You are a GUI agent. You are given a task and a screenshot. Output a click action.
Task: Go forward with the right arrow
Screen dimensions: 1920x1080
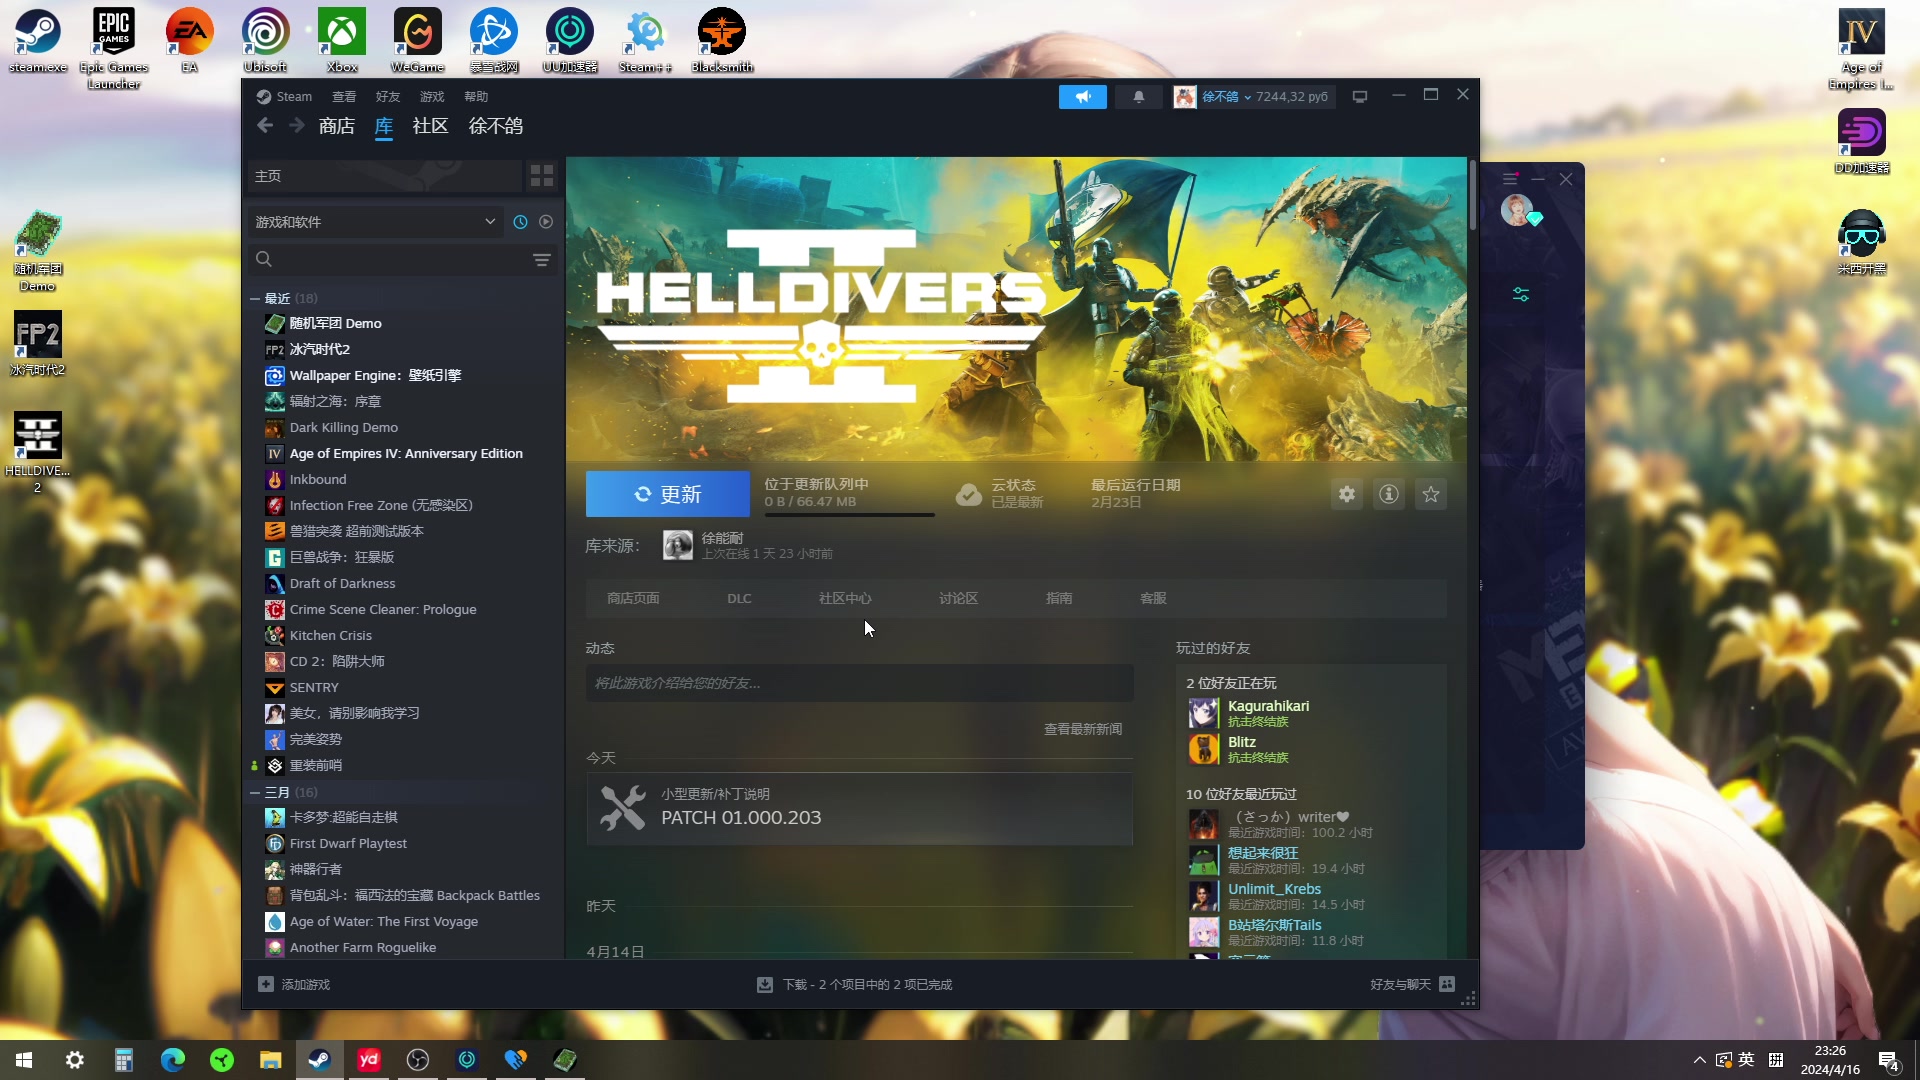(297, 126)
